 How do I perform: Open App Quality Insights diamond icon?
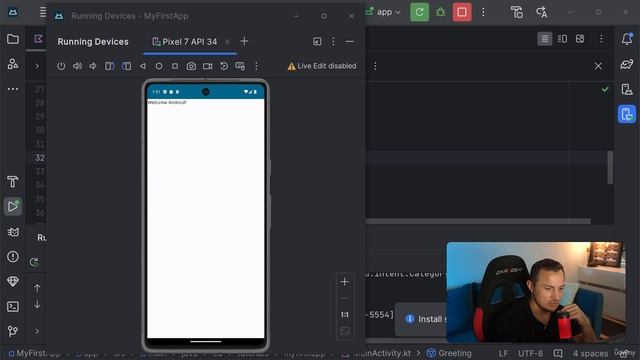[x=13, y=281]
